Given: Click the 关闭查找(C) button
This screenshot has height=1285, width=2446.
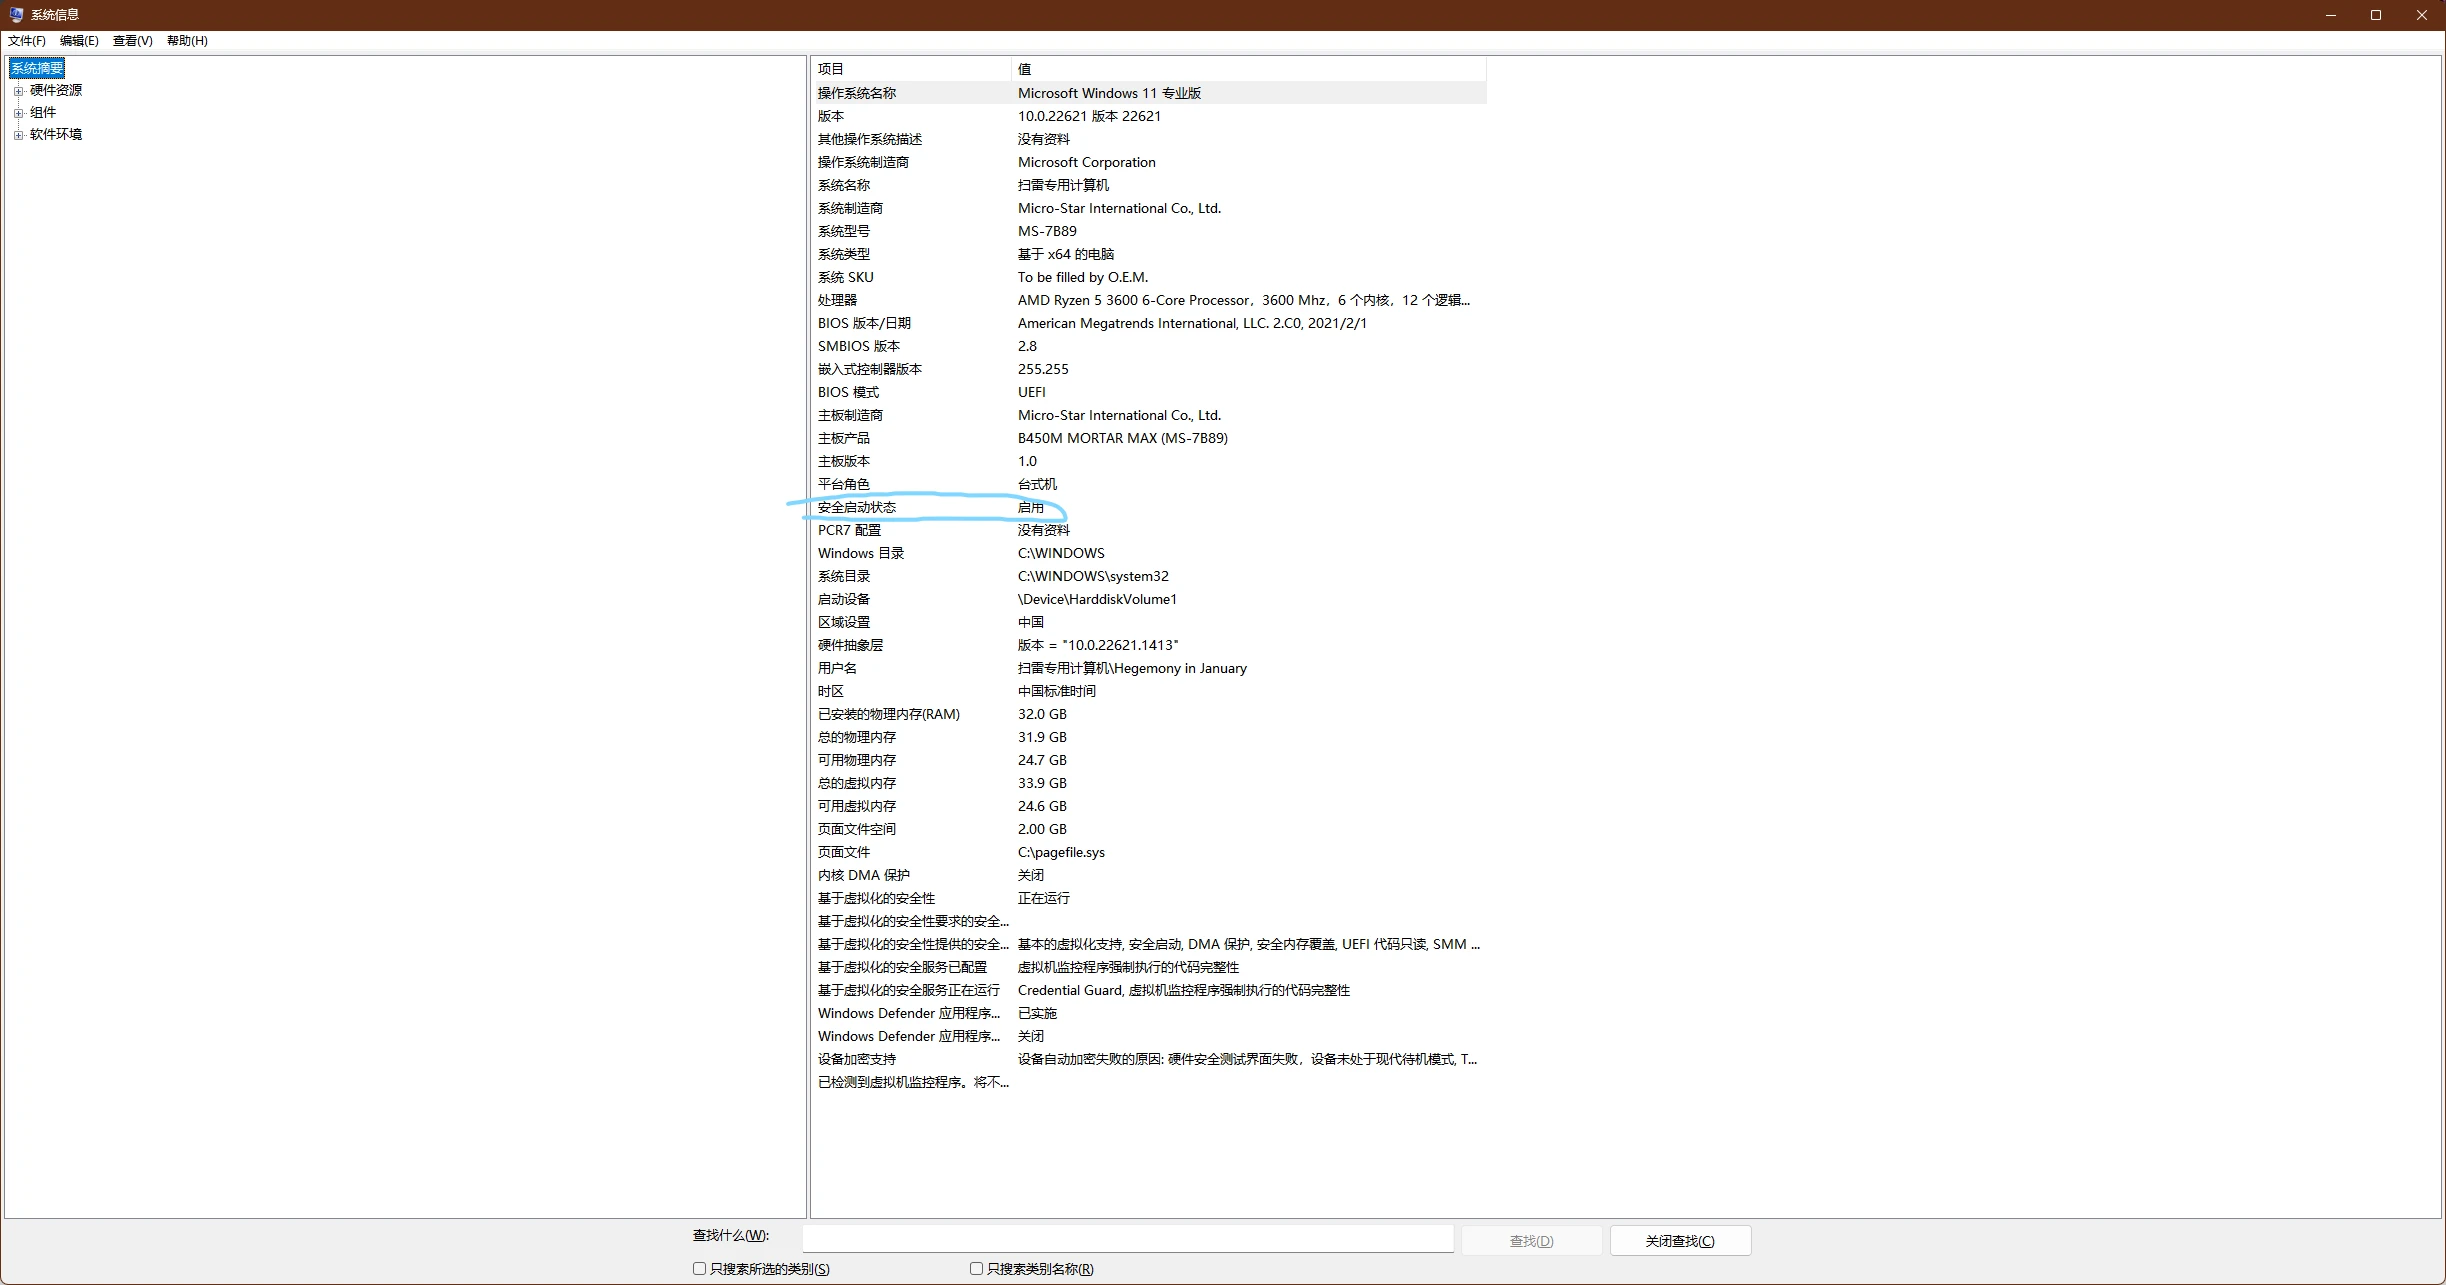Looking at the screenshot, I should [x=1680, y=1241].
